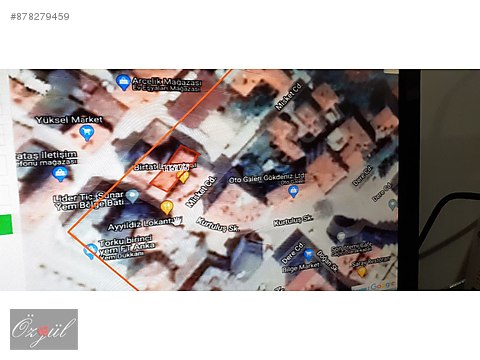
Task: Click the Oto Galeri Gökdeniz blue pin
Action: (293, 191)
